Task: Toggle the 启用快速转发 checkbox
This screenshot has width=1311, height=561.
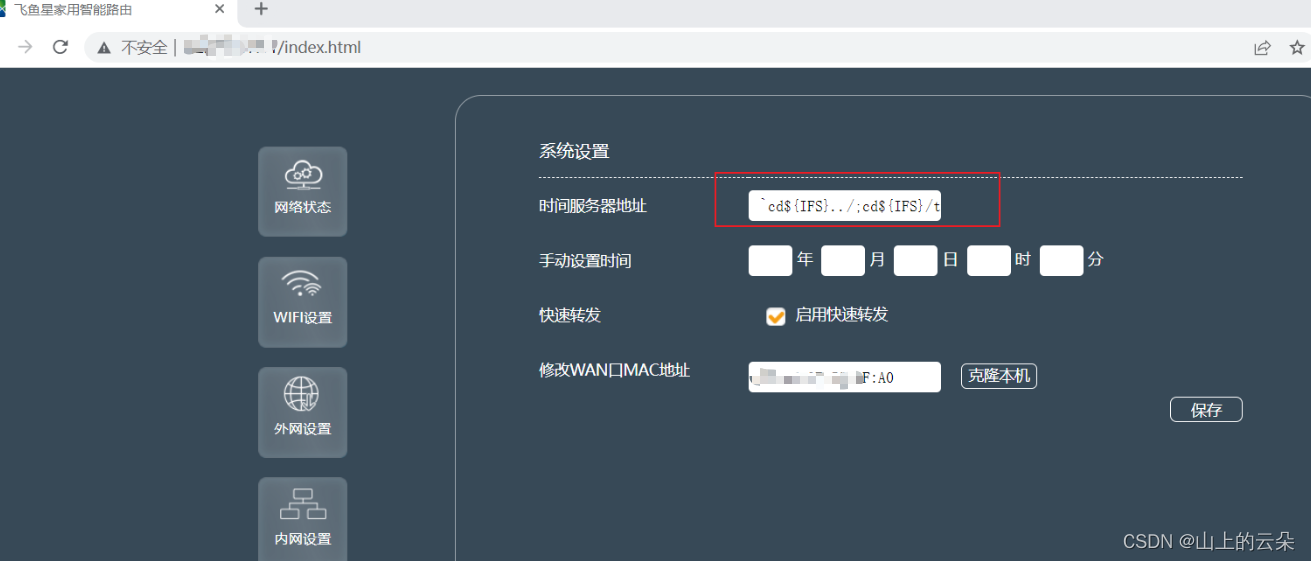Action: point(775,316)
